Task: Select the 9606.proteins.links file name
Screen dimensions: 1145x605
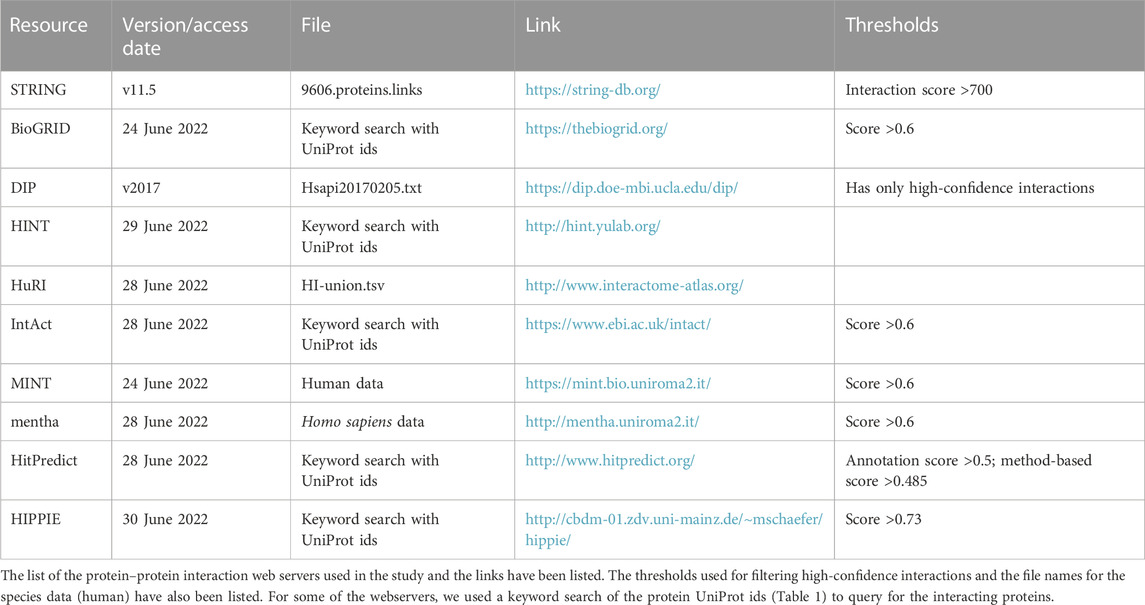Action: click(x=361, y=90)
